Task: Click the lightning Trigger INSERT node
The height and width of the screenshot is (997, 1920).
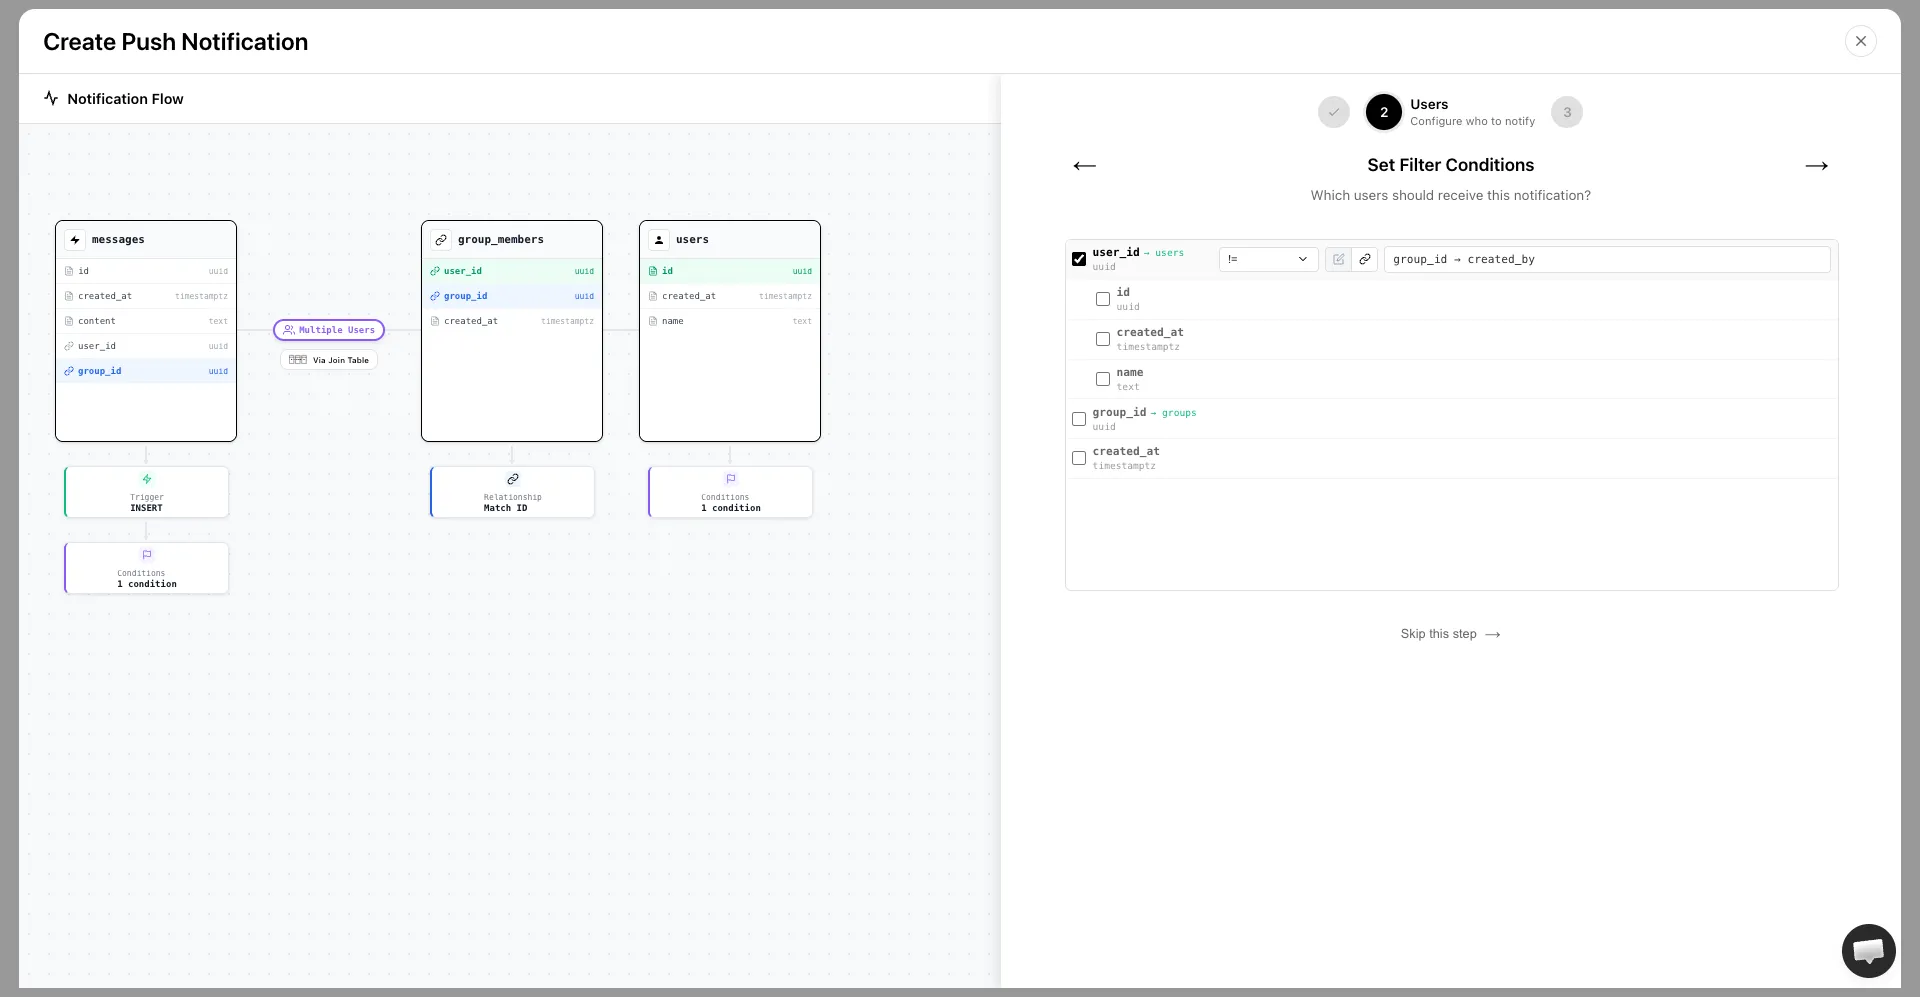Action: click(146, 492)
